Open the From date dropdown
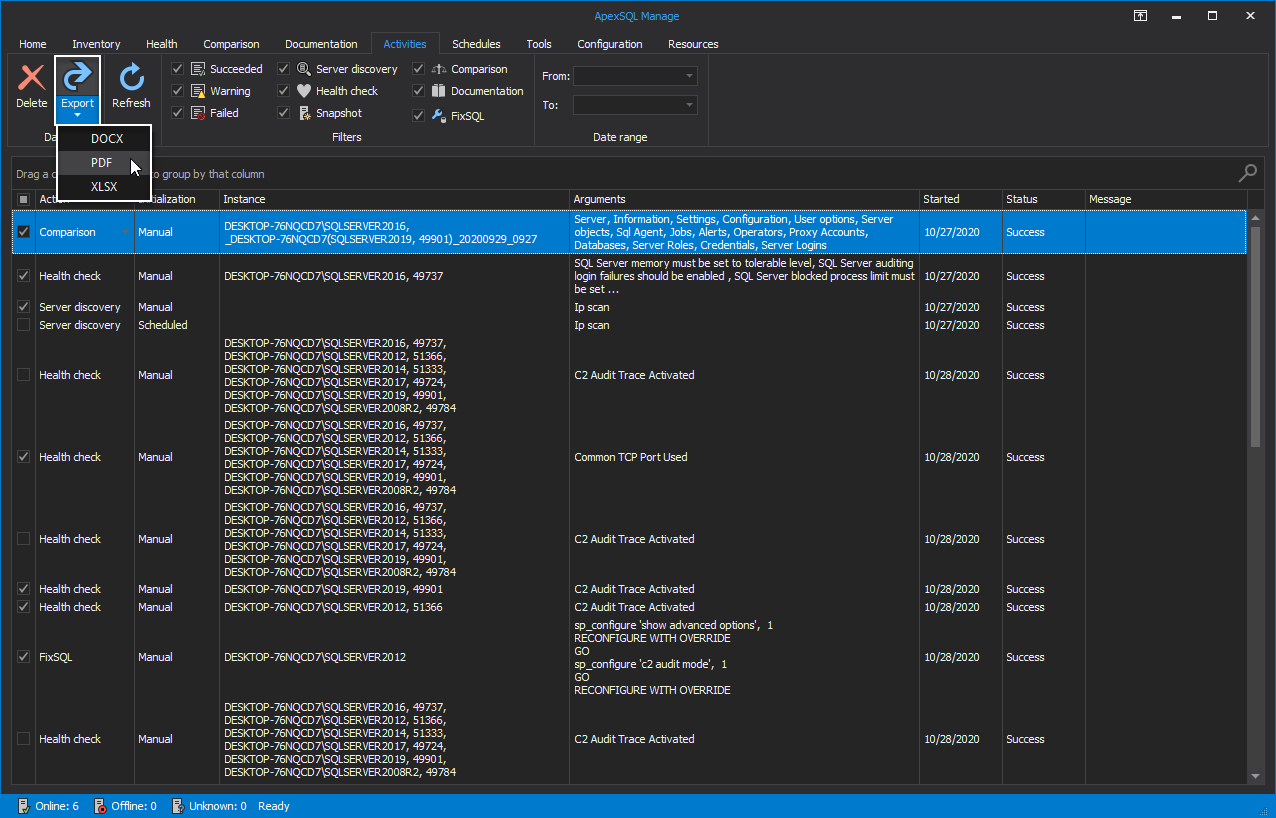This screenshot has width=1276, height=818. coord(690,75)
